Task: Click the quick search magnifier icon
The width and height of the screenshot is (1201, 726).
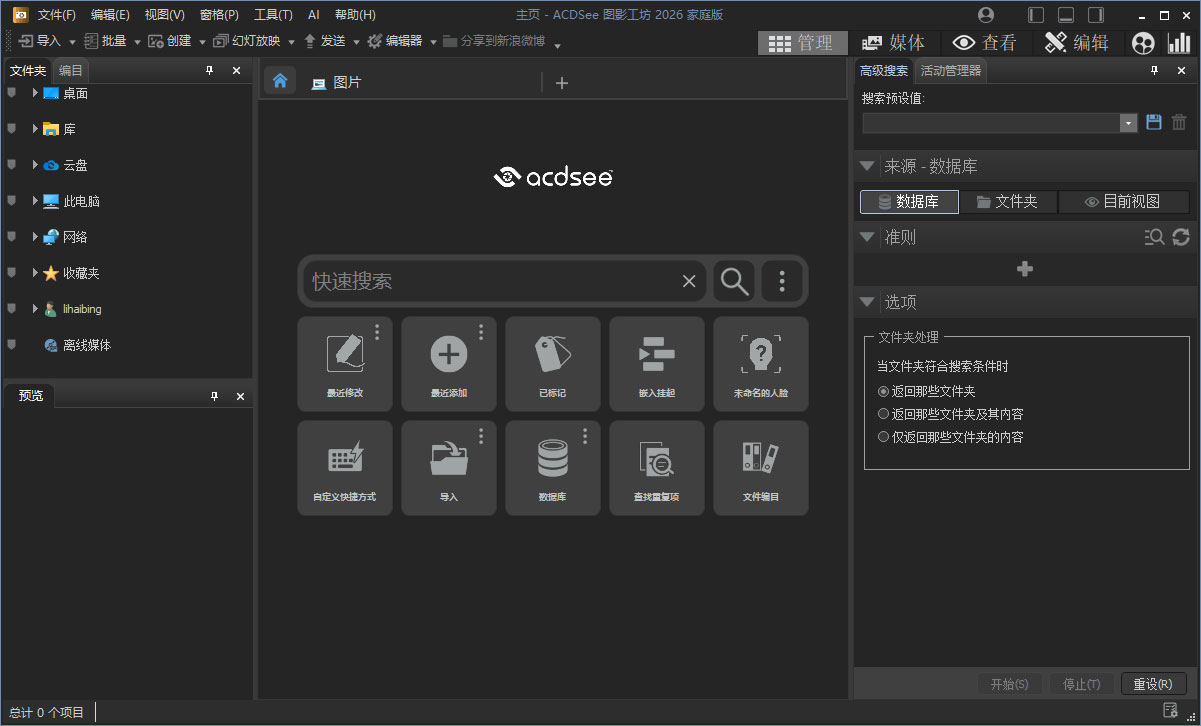Action: click(734, 281)
